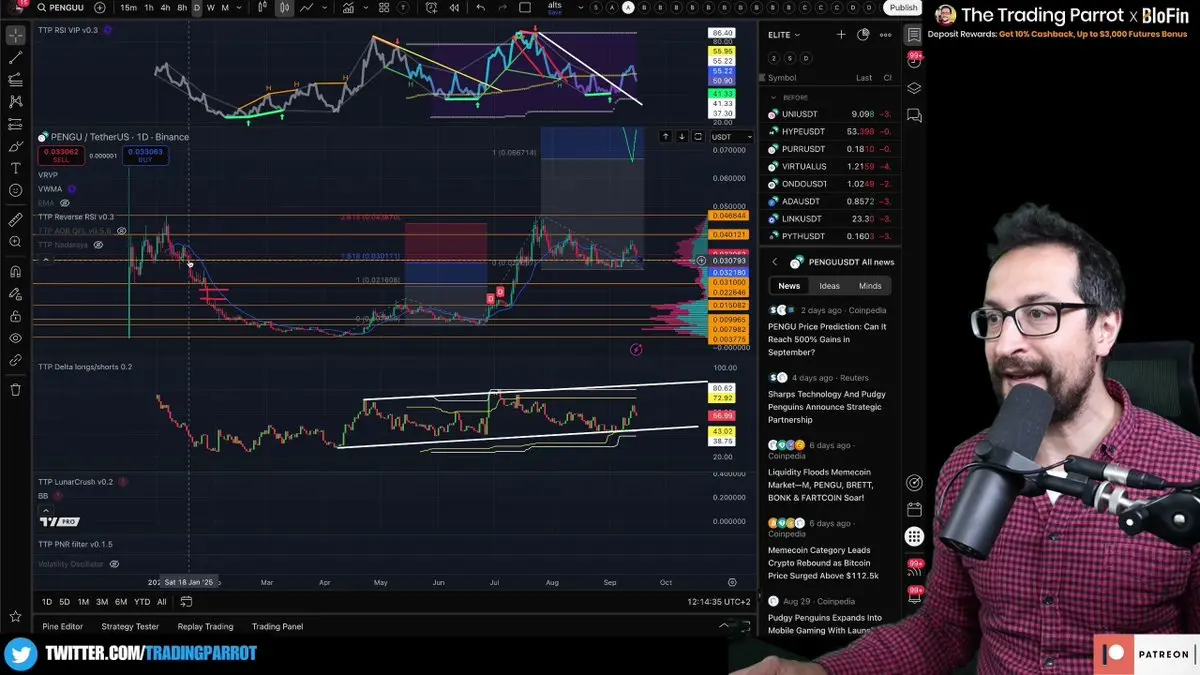Select the D daily timeframe
This screenshot has height=675, width=1200.
click(197, 7)
